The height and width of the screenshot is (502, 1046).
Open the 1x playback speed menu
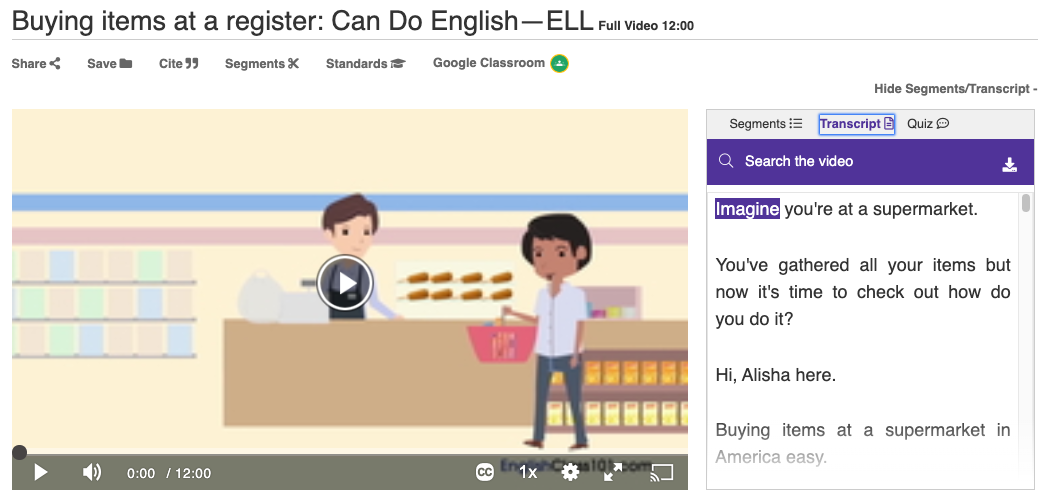coord(528,472)
